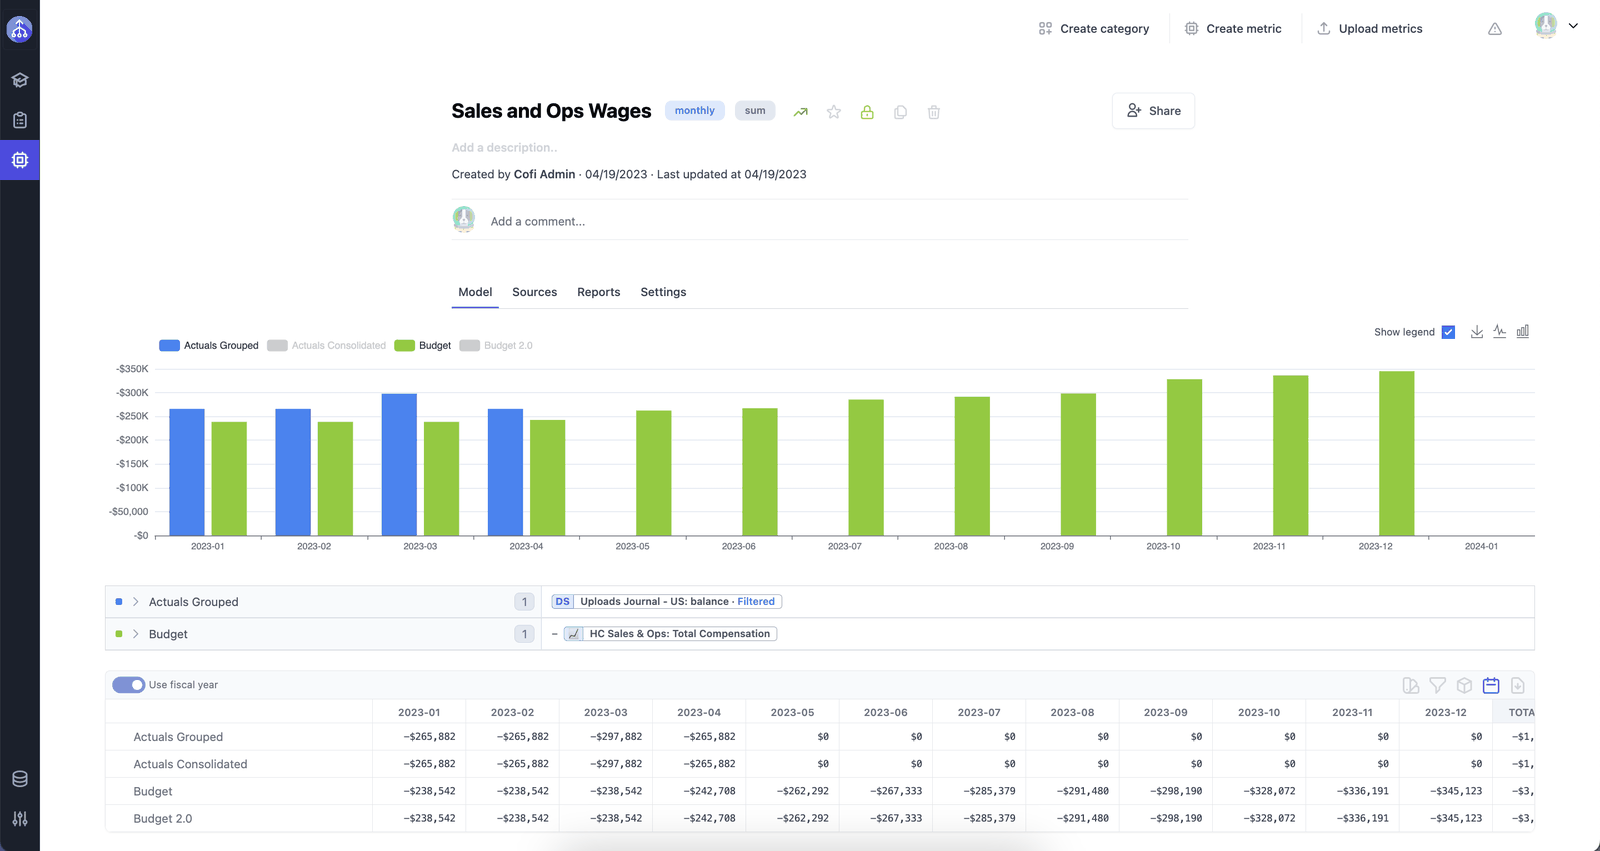Click the green lock icon

point(867,112)
